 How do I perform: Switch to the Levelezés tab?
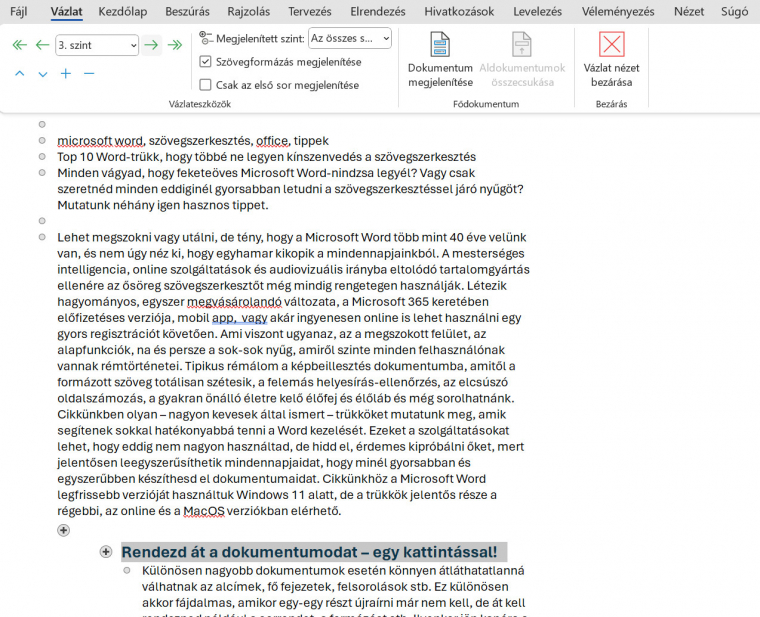[538, 11]
